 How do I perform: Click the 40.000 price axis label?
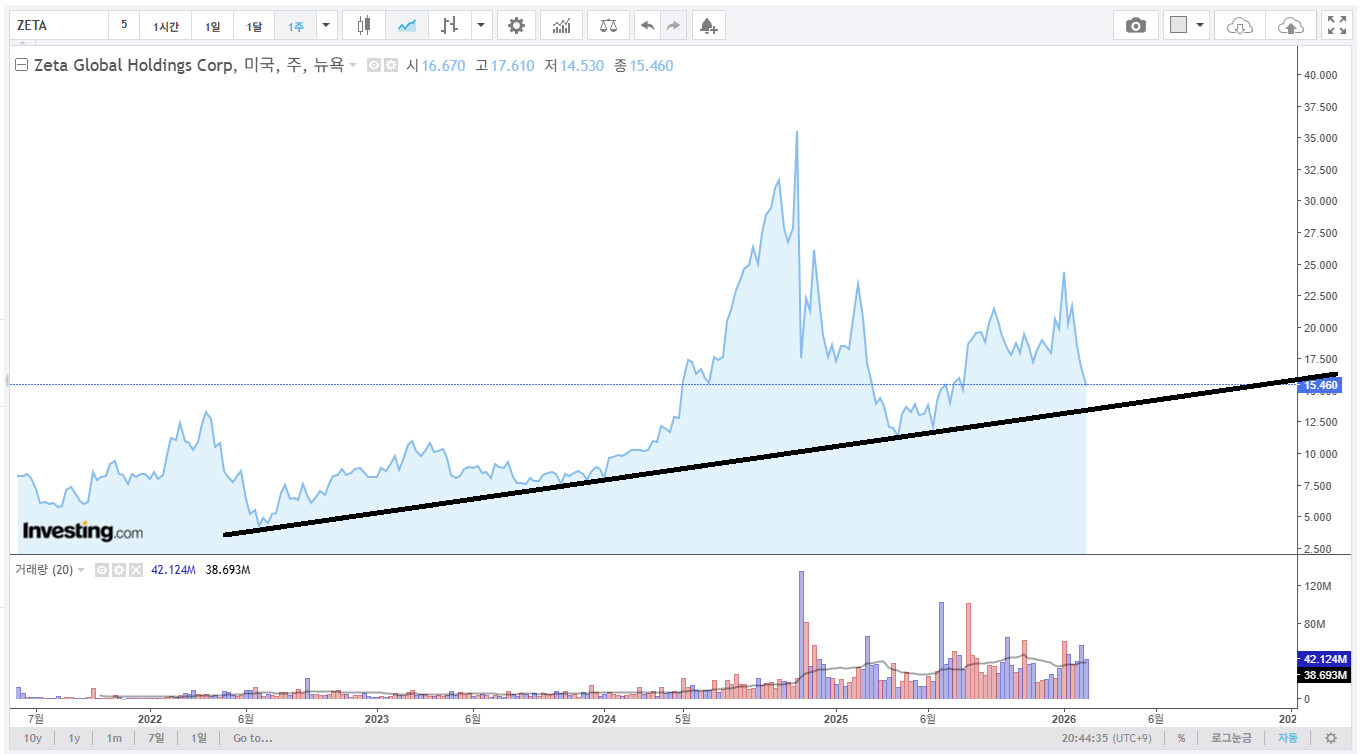pyautogui.click(x=1323, y=74)
